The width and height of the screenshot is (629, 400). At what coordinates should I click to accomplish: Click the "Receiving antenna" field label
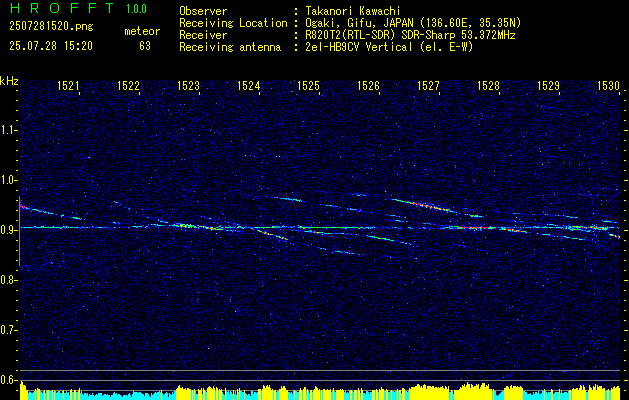click(x=230, y=47)
